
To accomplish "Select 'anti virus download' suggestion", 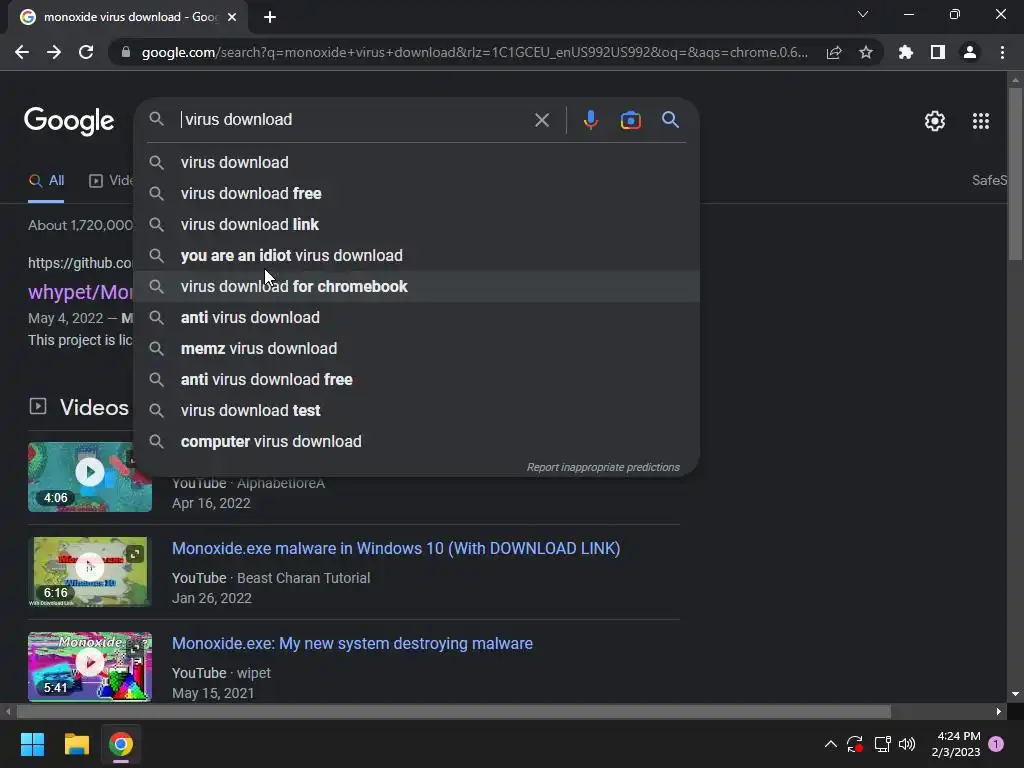I will pyautogui.click(x=417, y=317).
